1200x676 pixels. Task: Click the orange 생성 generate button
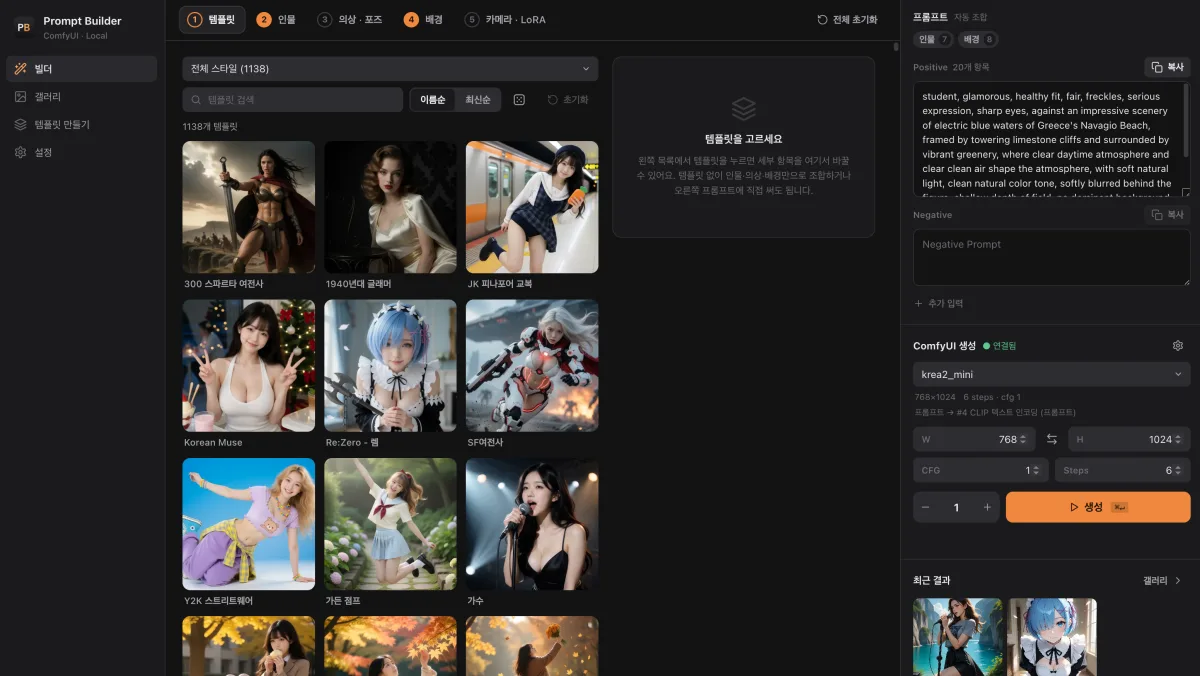pos(1098,507)
